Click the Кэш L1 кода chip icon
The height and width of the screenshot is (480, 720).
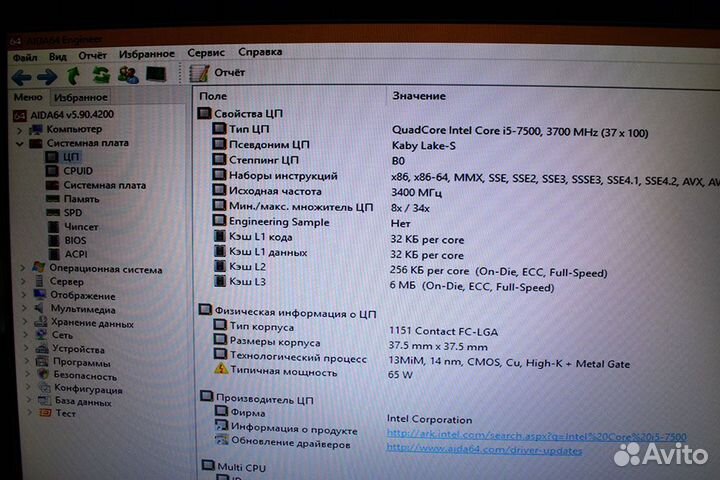coord(220,237)
